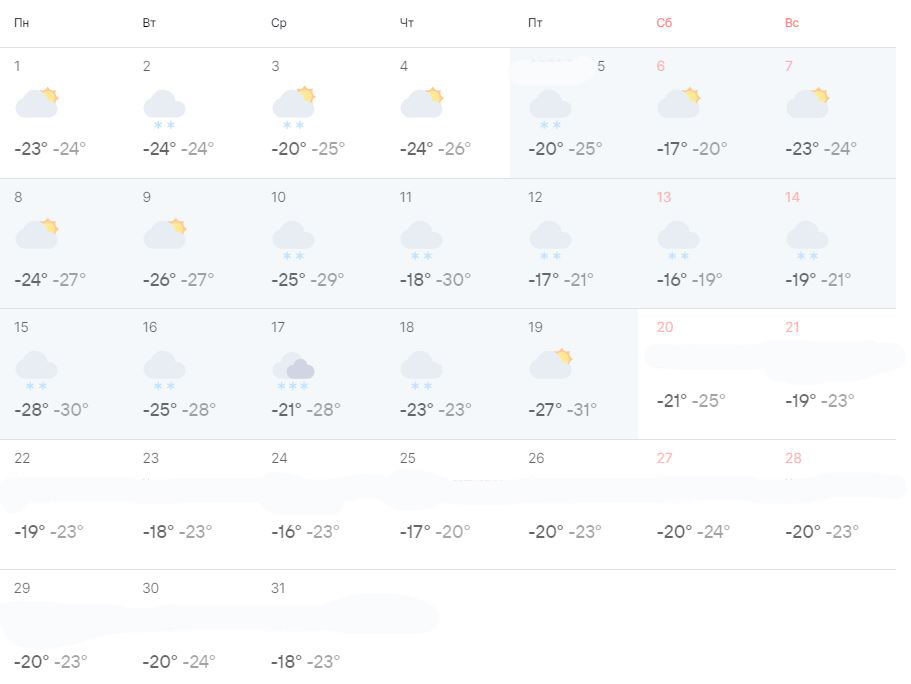Click the partly cloudy icon for day 1
Viewport: 911px width, 684px height.
tap(37, 103)
